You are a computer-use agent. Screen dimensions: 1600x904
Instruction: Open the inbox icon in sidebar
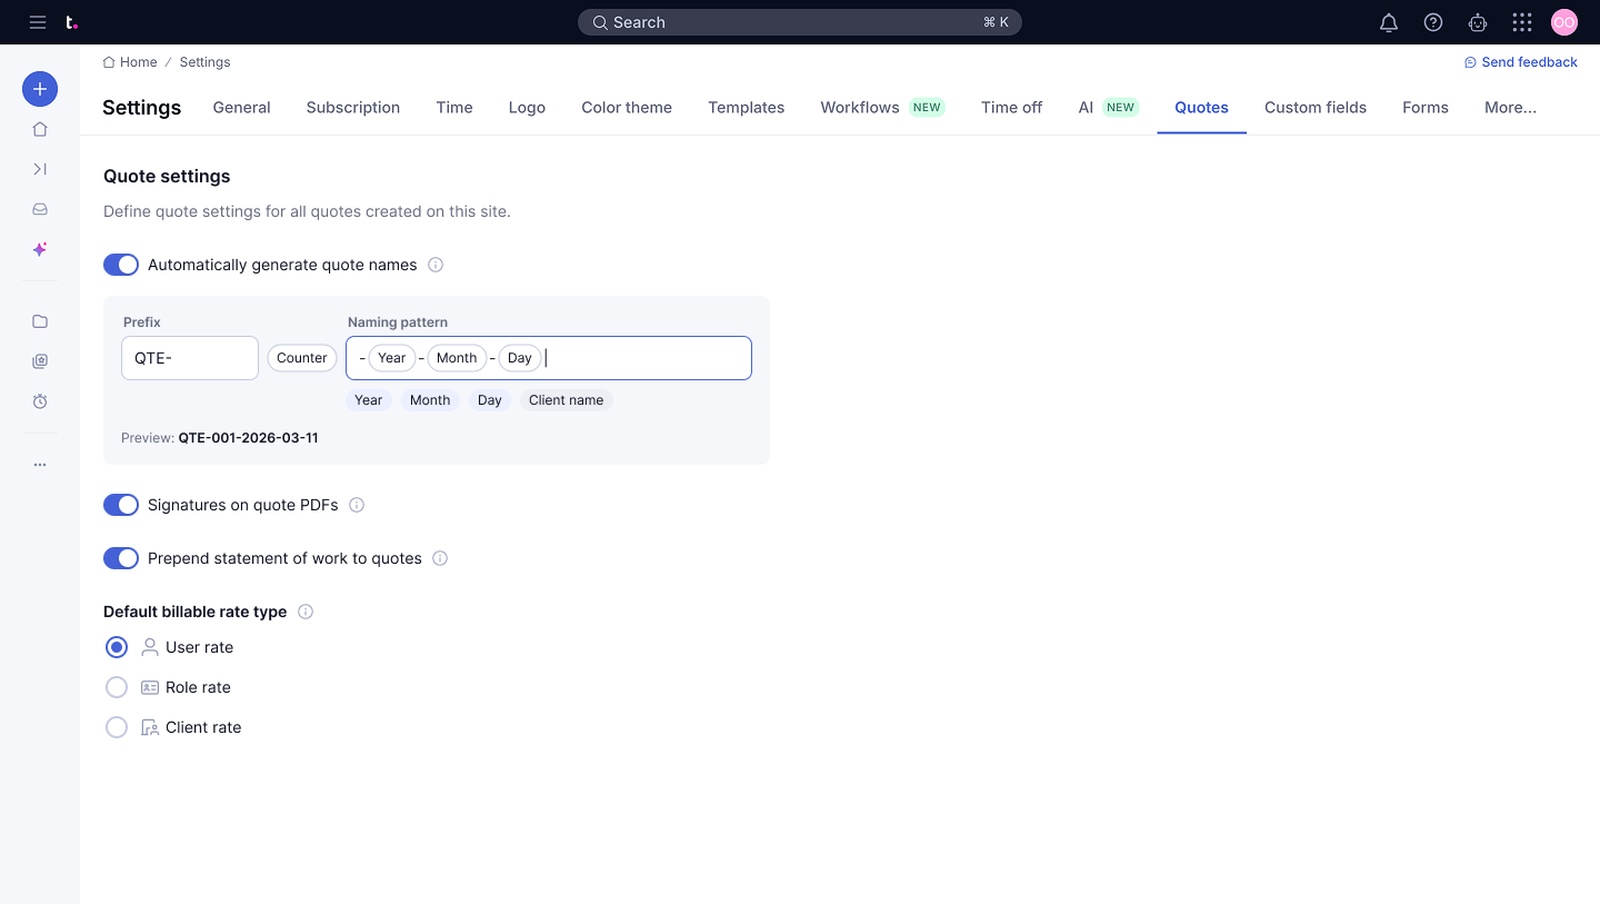40,209
